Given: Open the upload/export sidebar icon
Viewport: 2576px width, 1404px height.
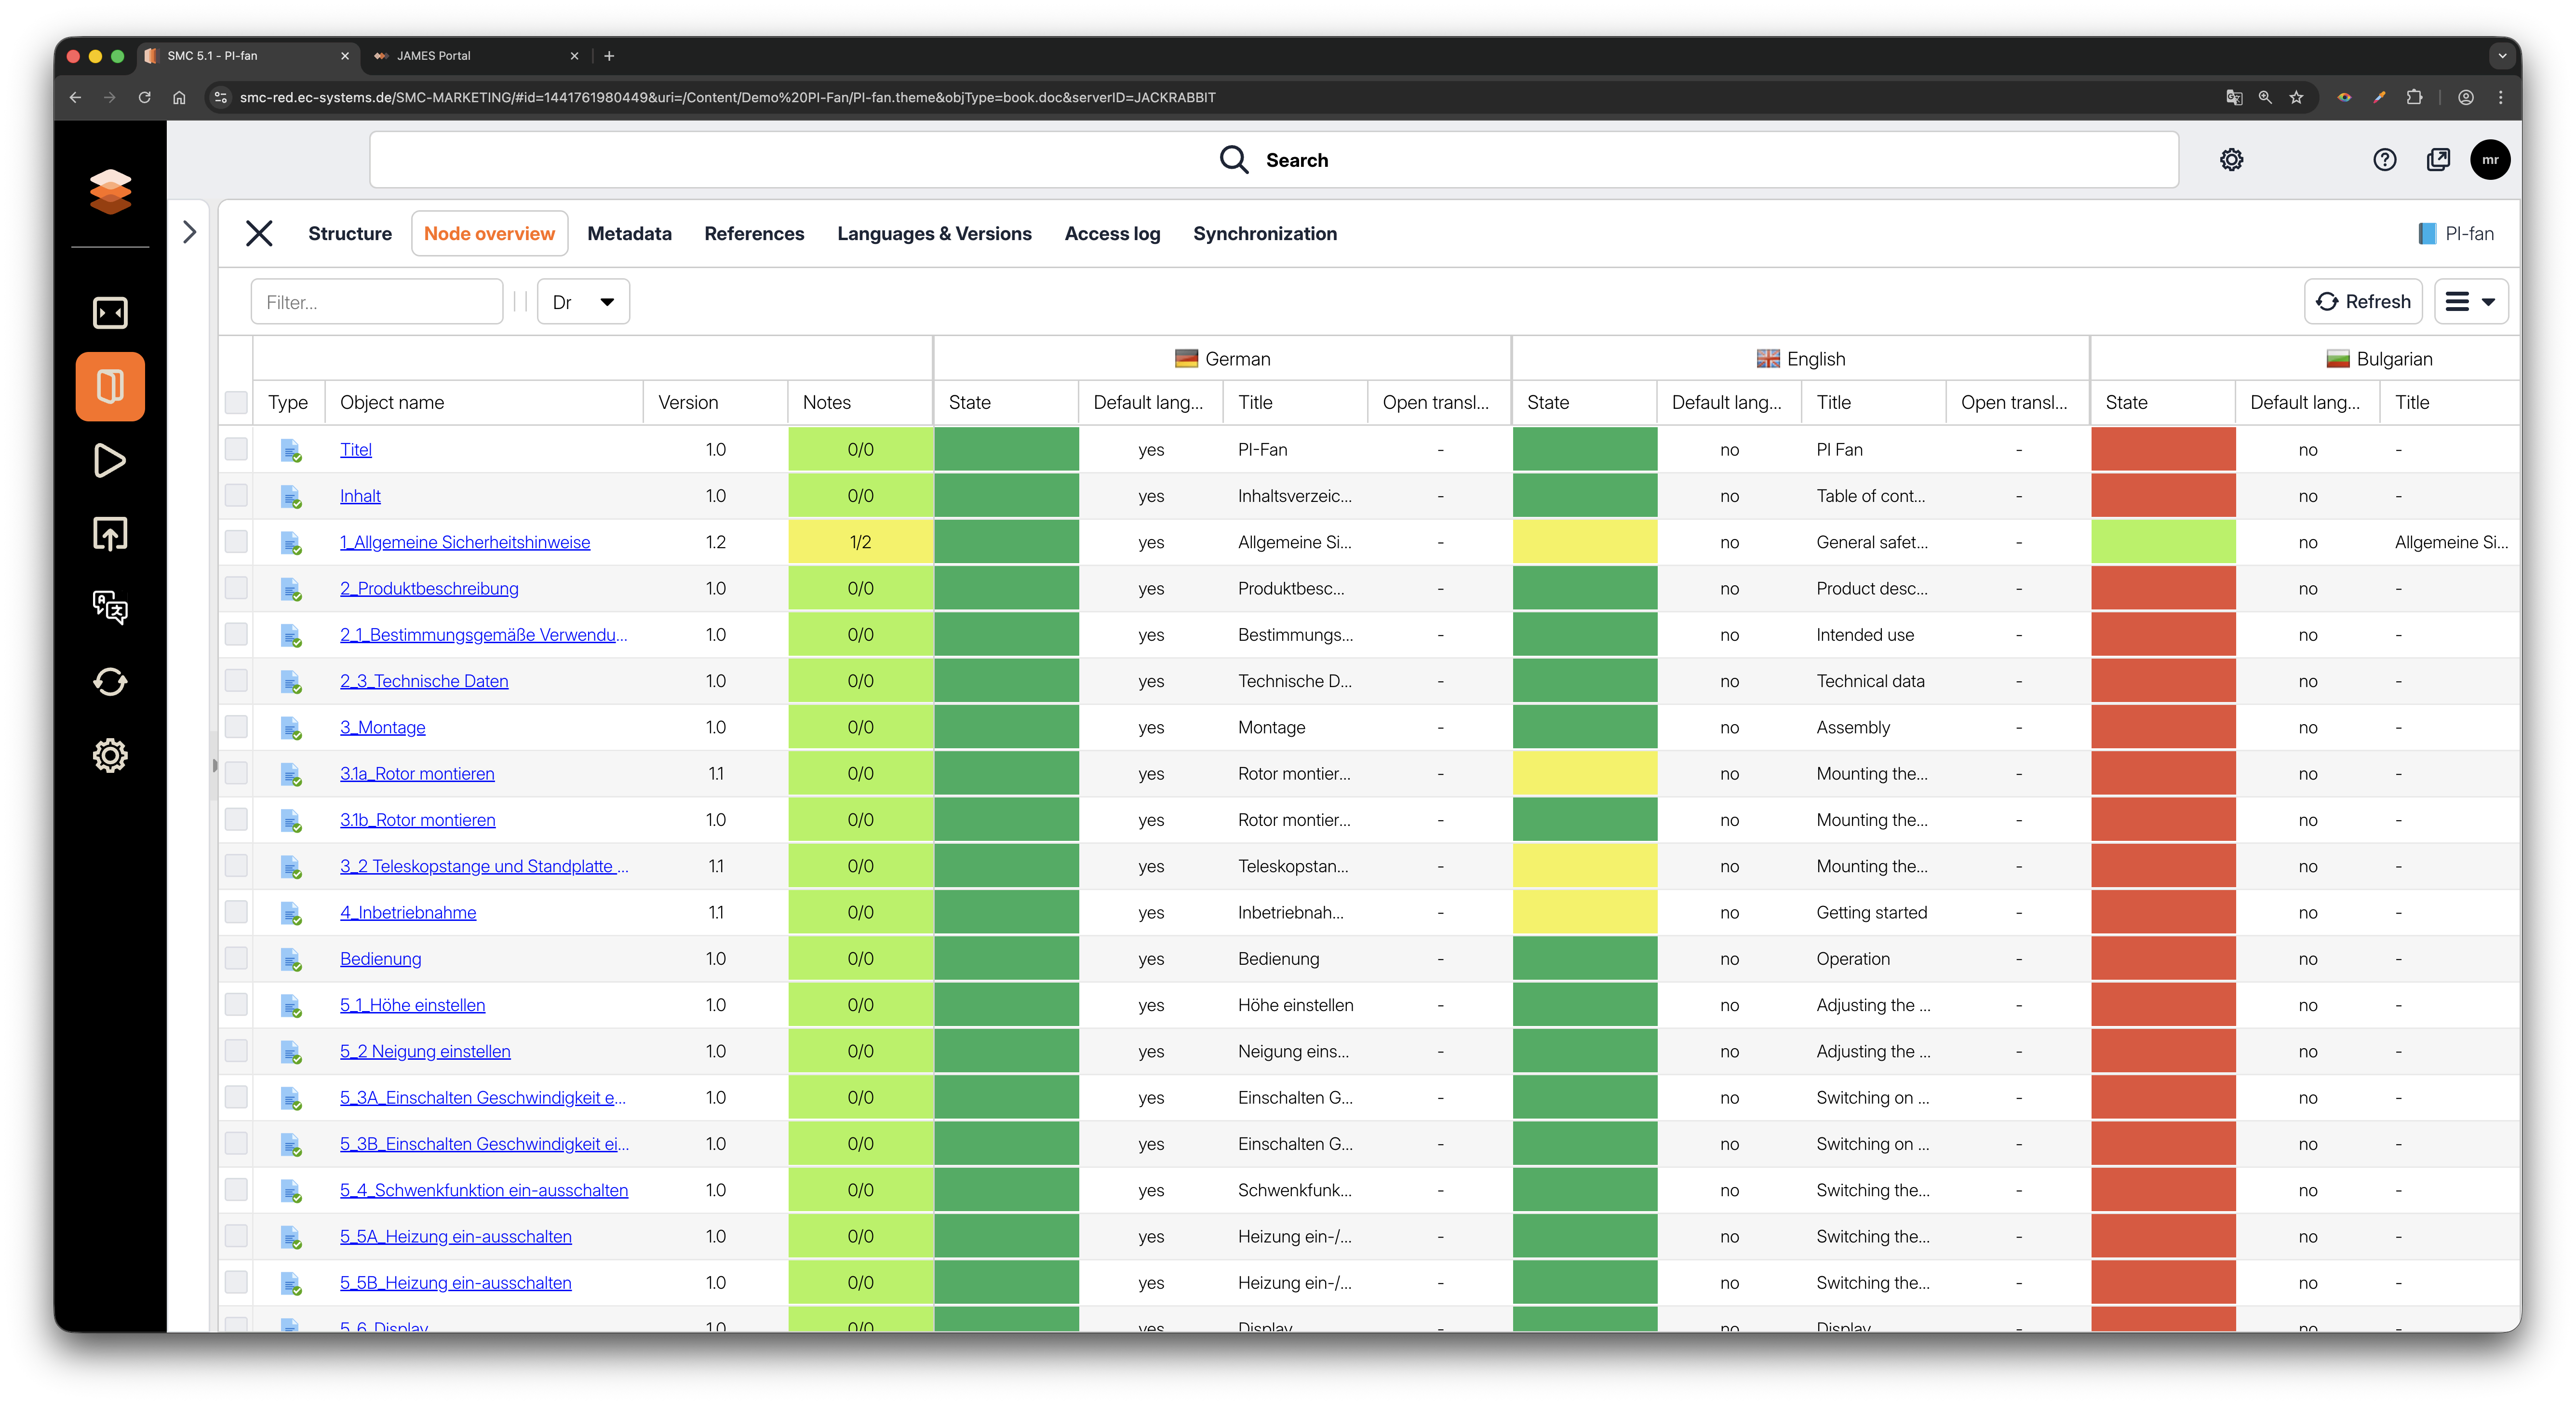Looking at the screenshot, I should pyautogui.click(x=110, y=534).
